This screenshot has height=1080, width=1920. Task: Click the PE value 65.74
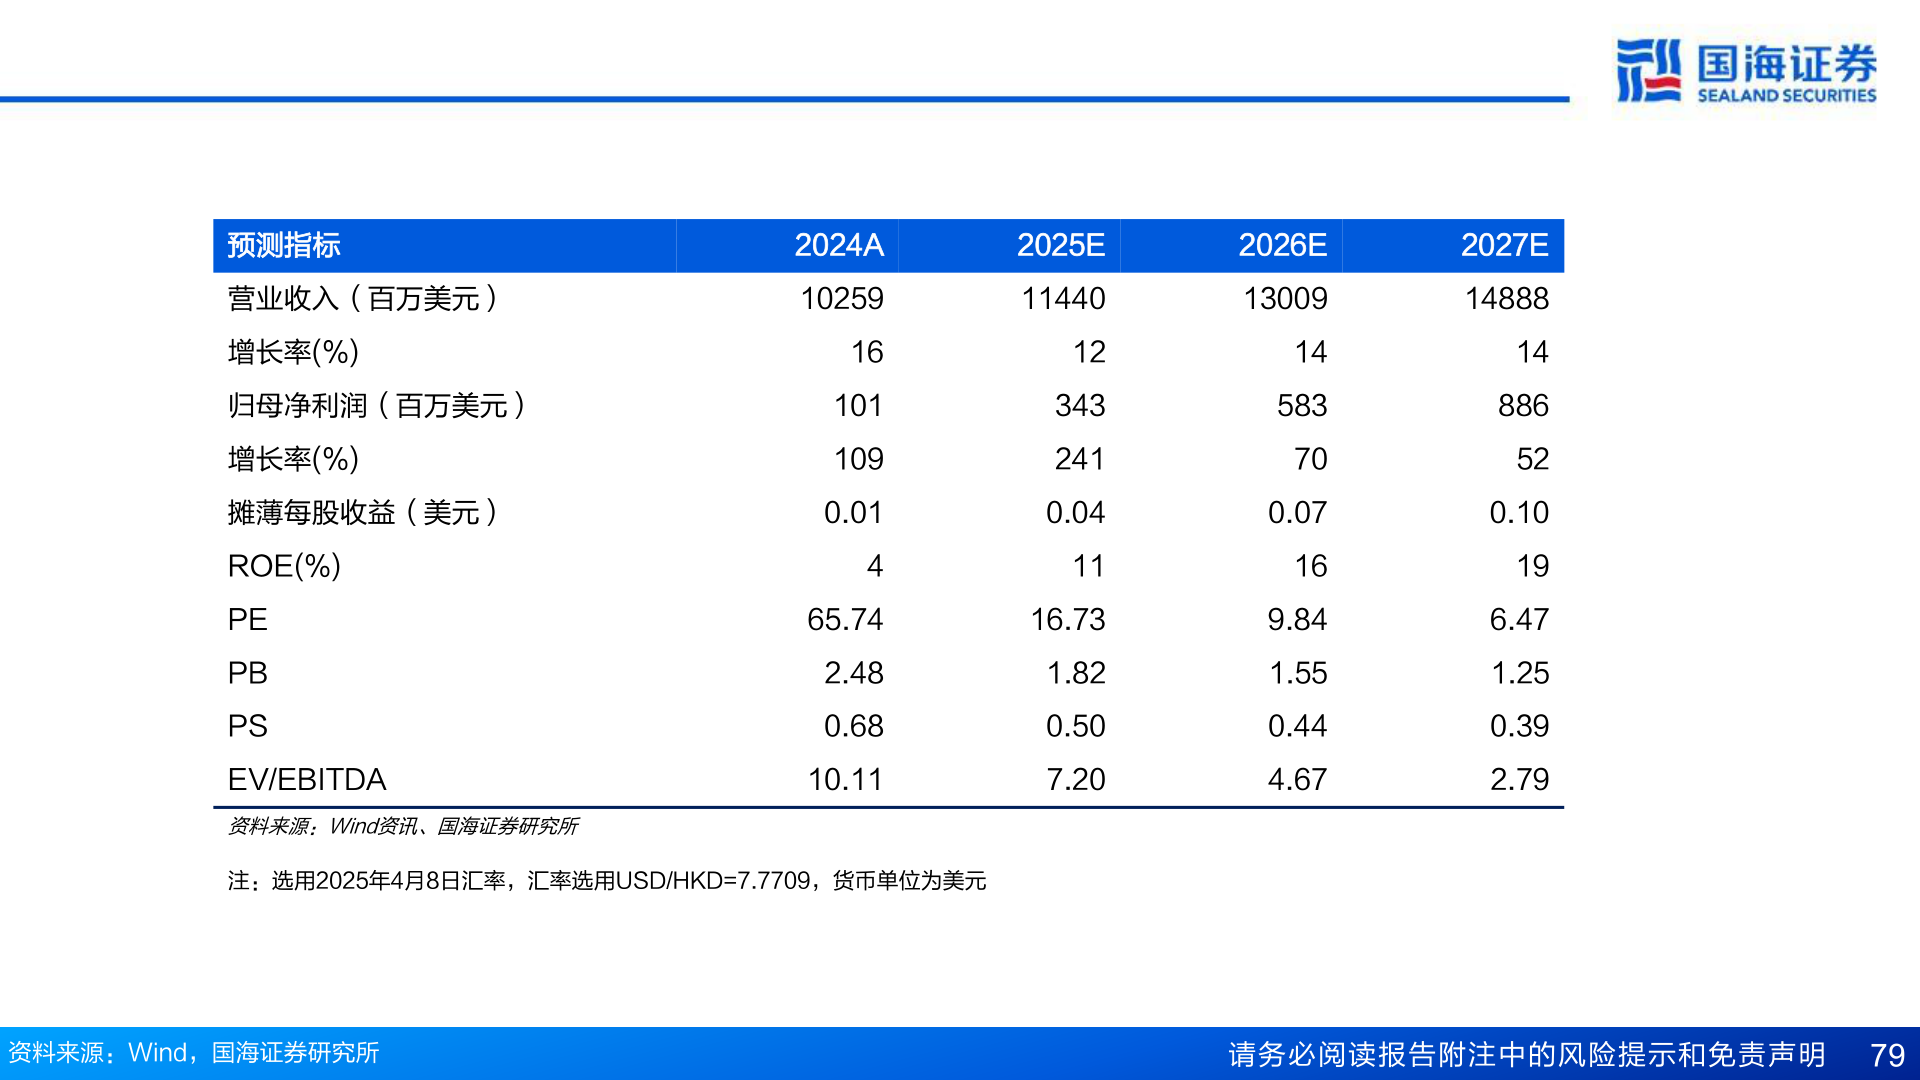(x=844, y=619)
